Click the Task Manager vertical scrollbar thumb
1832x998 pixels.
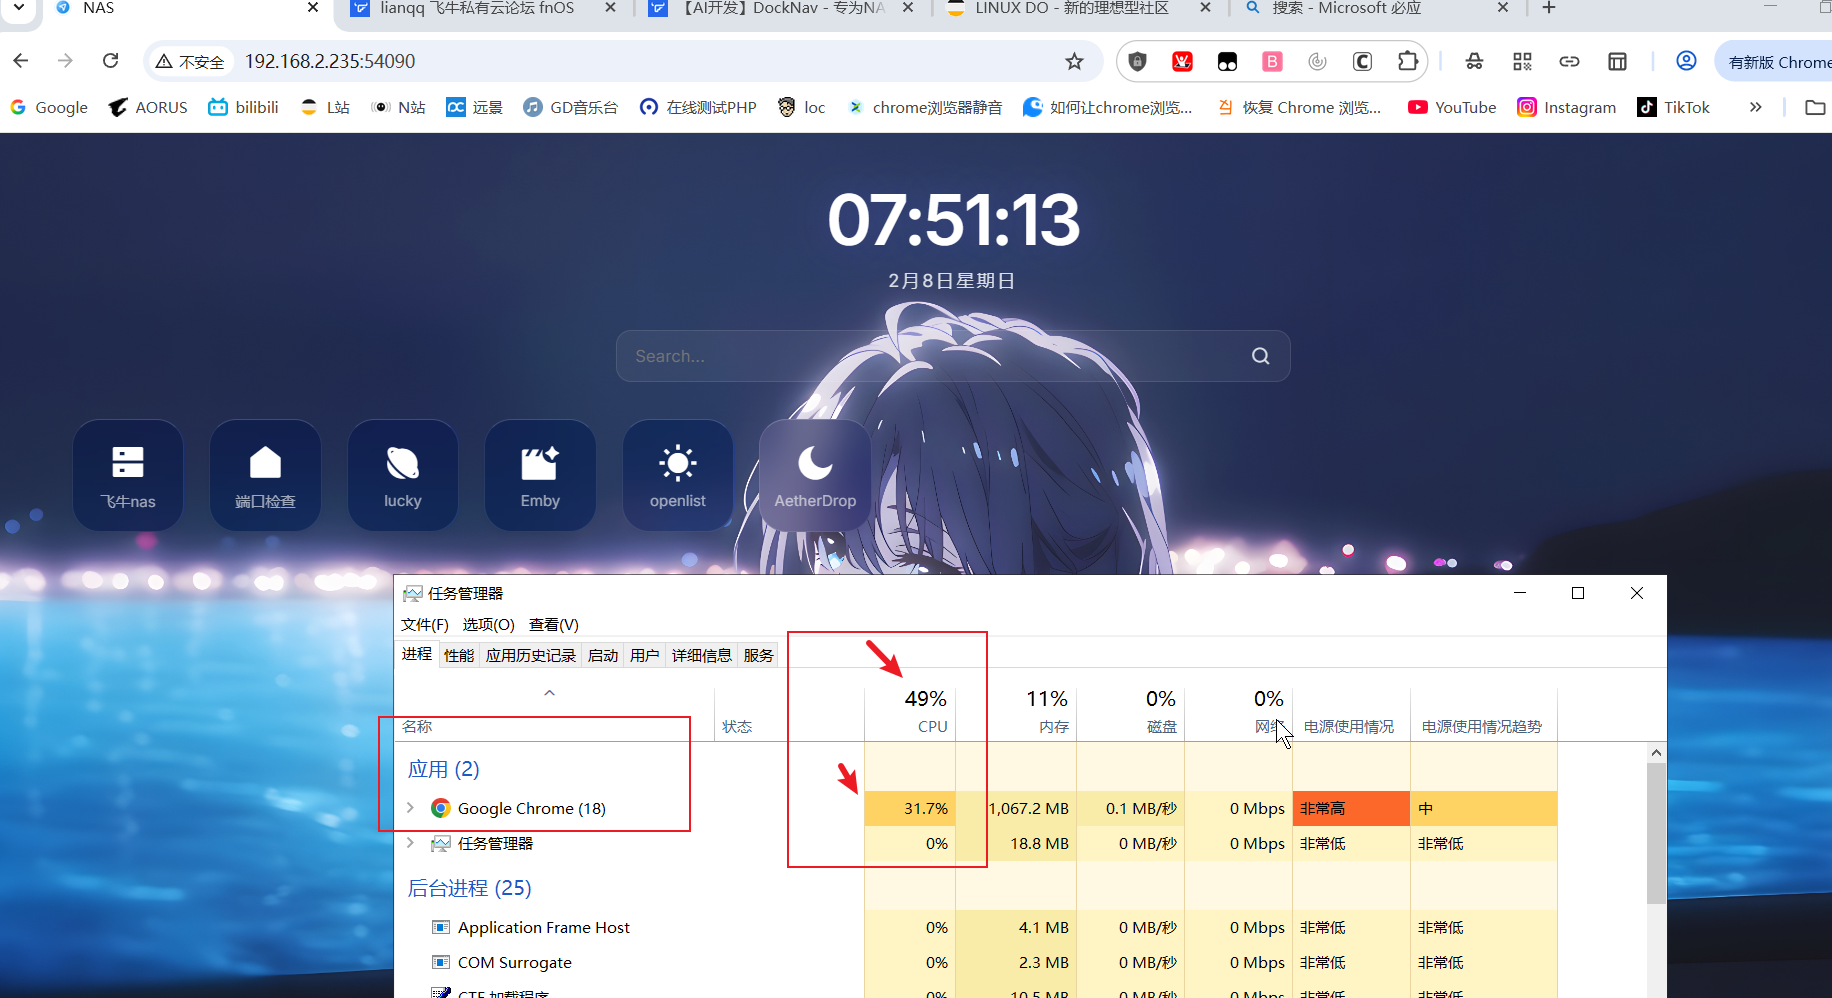click(1656, 833)
